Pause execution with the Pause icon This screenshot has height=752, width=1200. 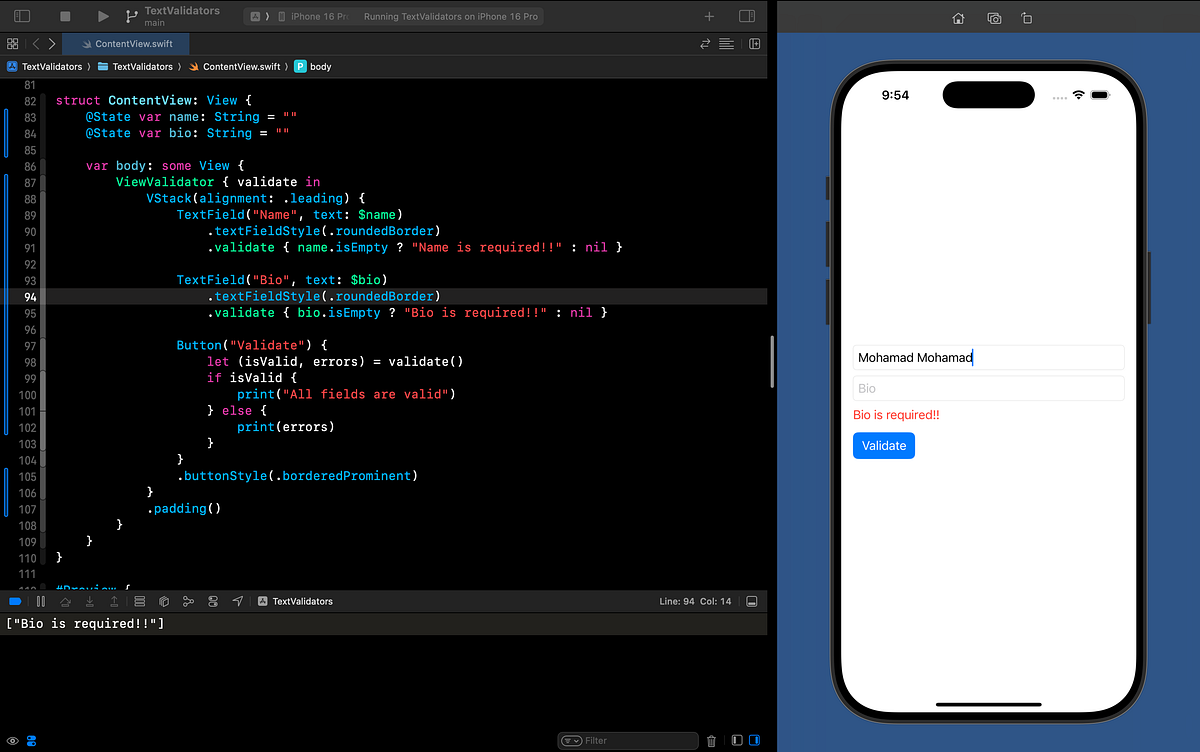(x=39, y=601)
